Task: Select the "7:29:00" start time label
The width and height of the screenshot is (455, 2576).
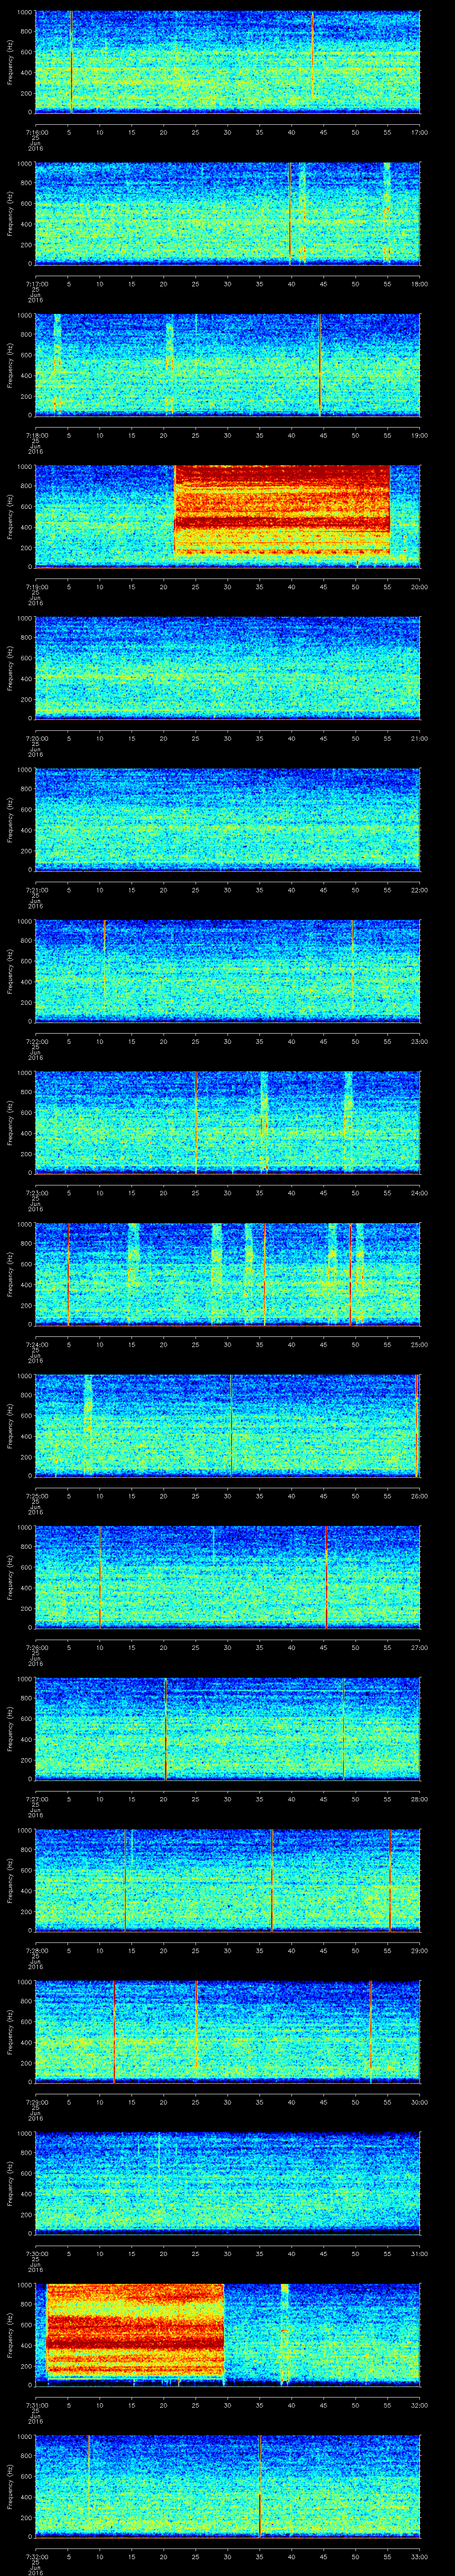Action: pos(37,2103)
